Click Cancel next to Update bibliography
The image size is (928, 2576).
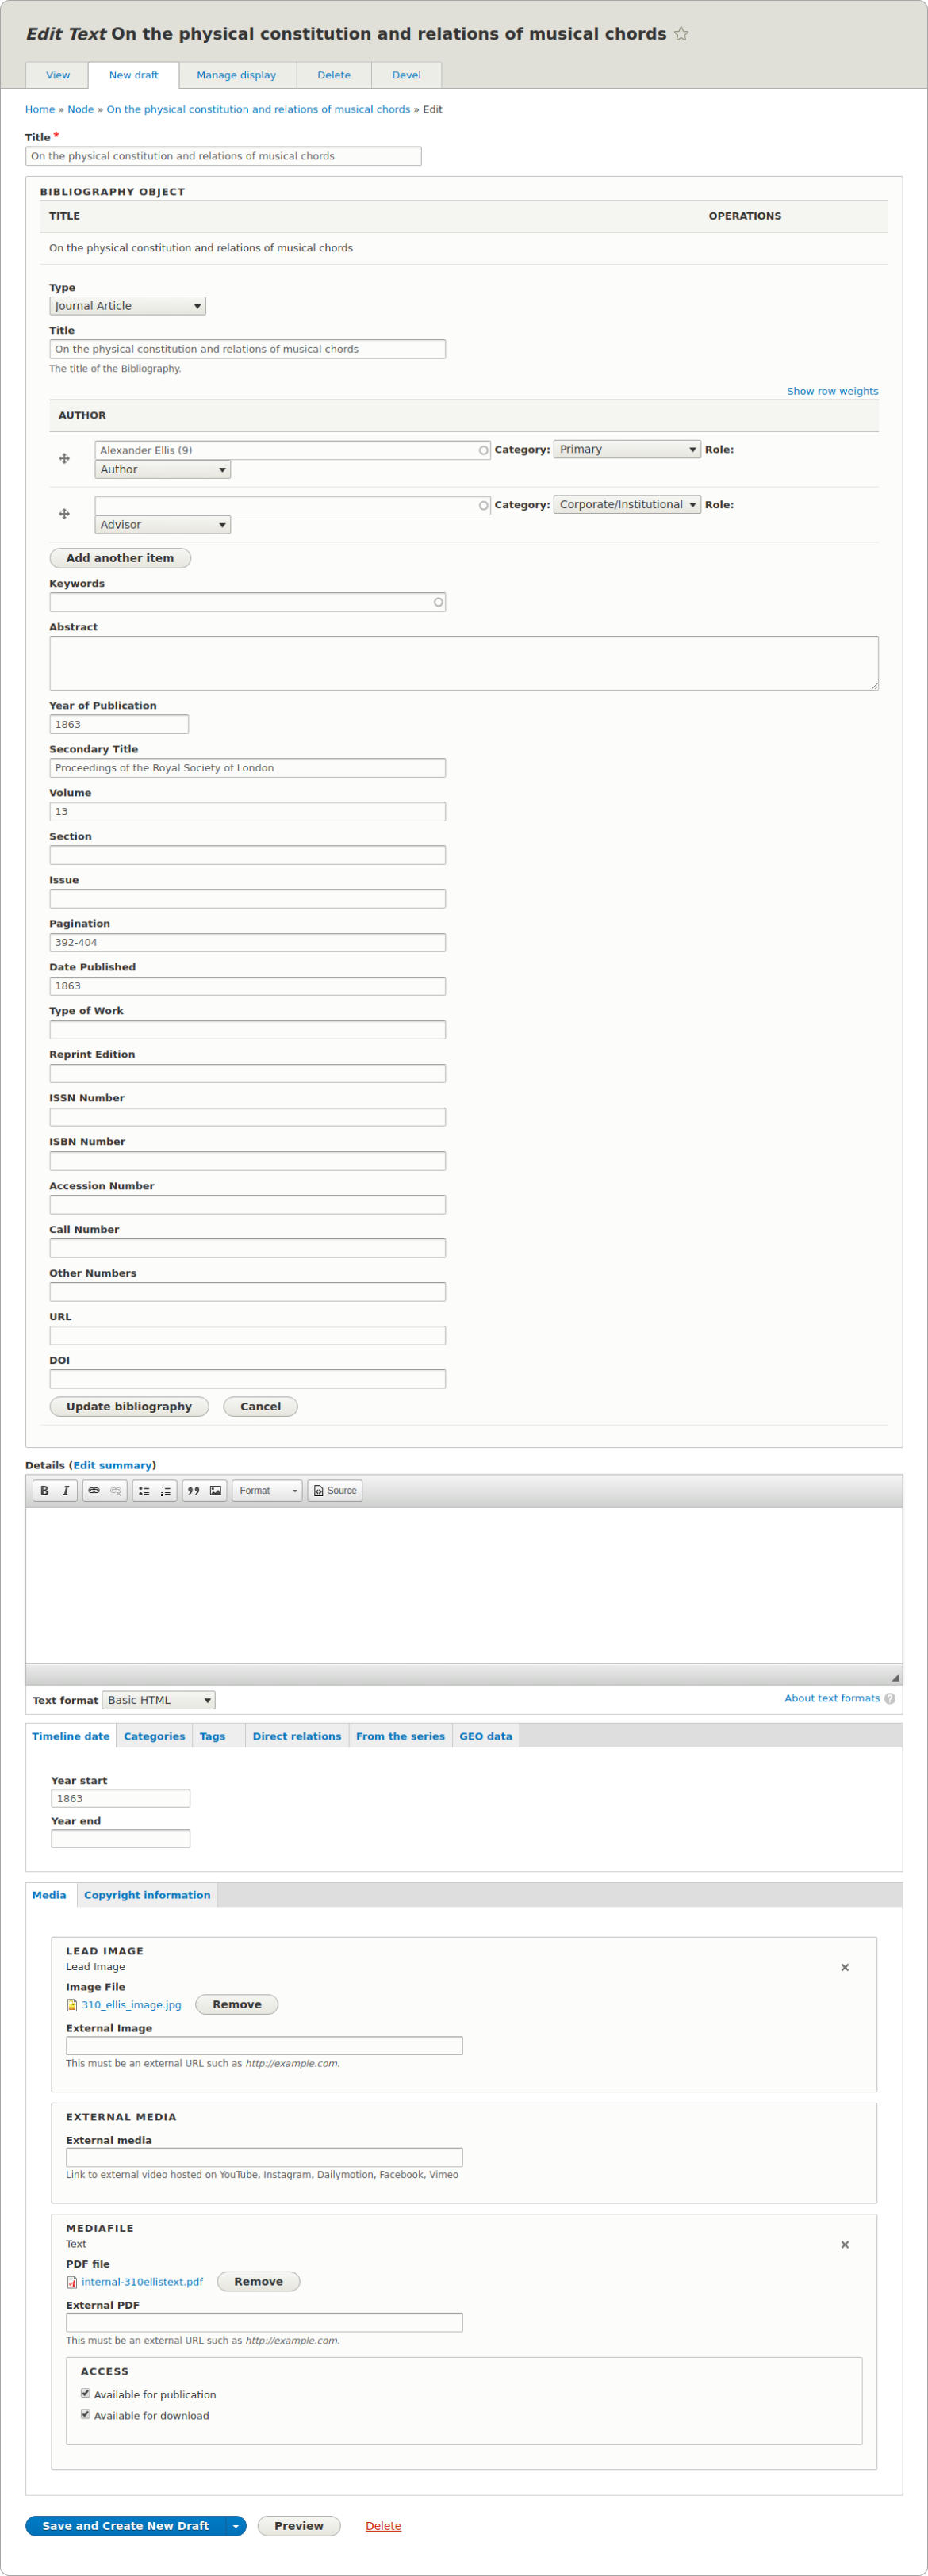[260, 1406]
